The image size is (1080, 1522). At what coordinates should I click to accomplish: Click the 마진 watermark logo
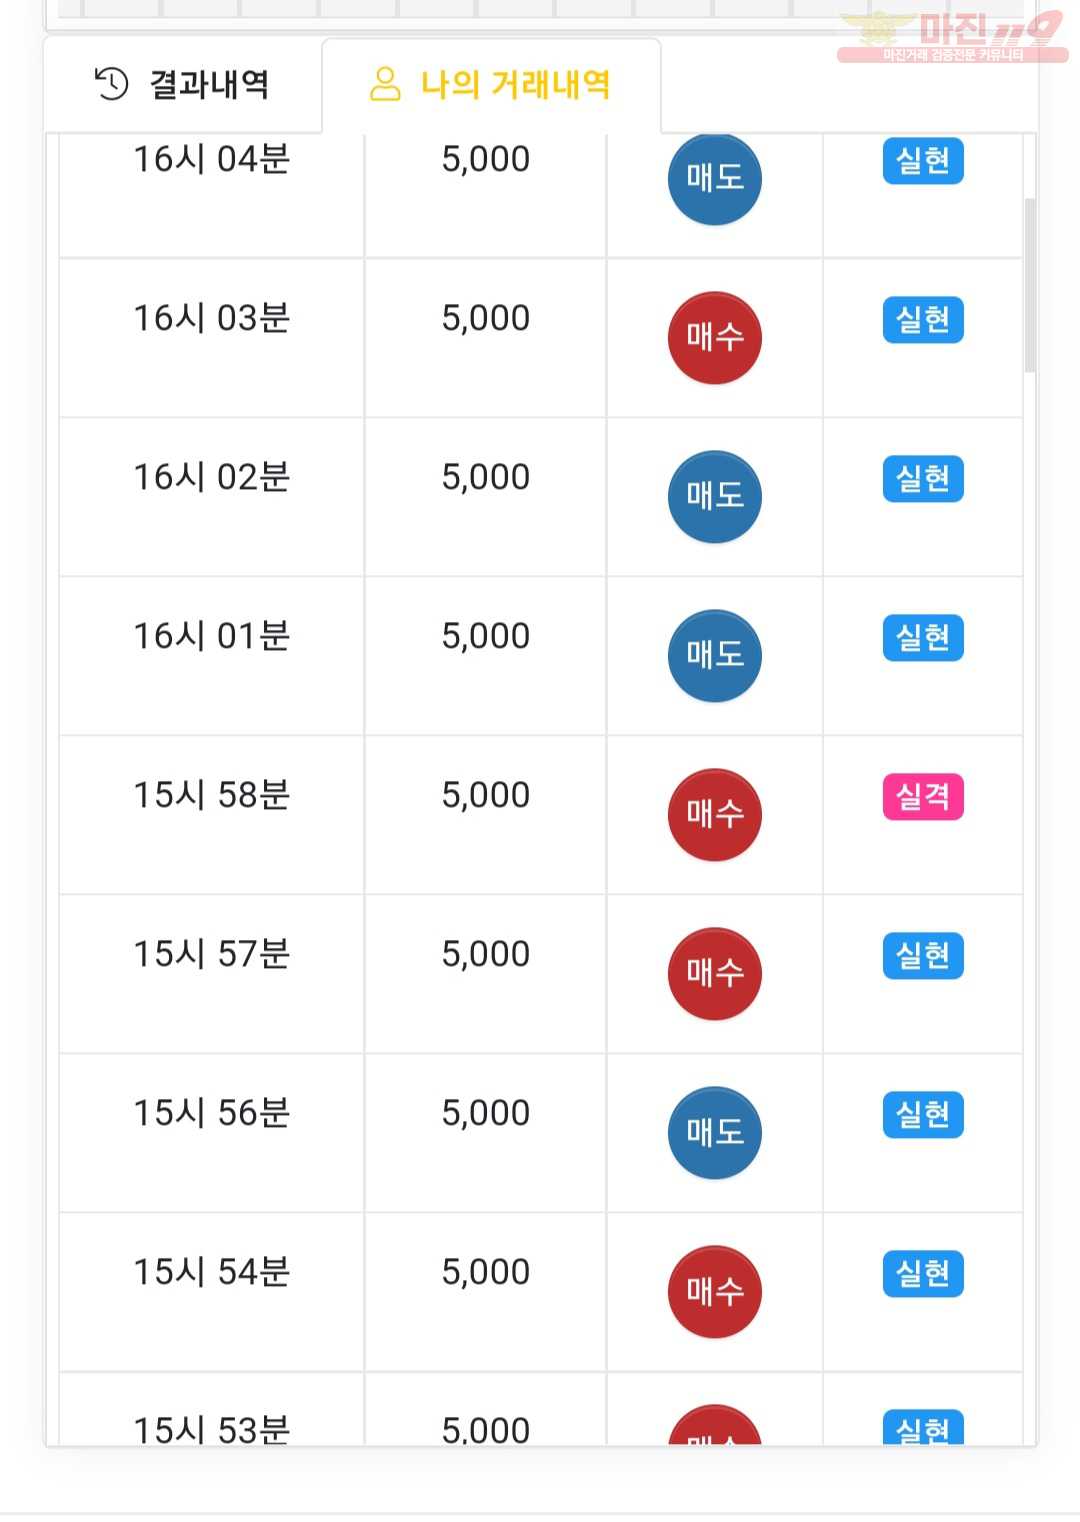(x=952, y=38)
